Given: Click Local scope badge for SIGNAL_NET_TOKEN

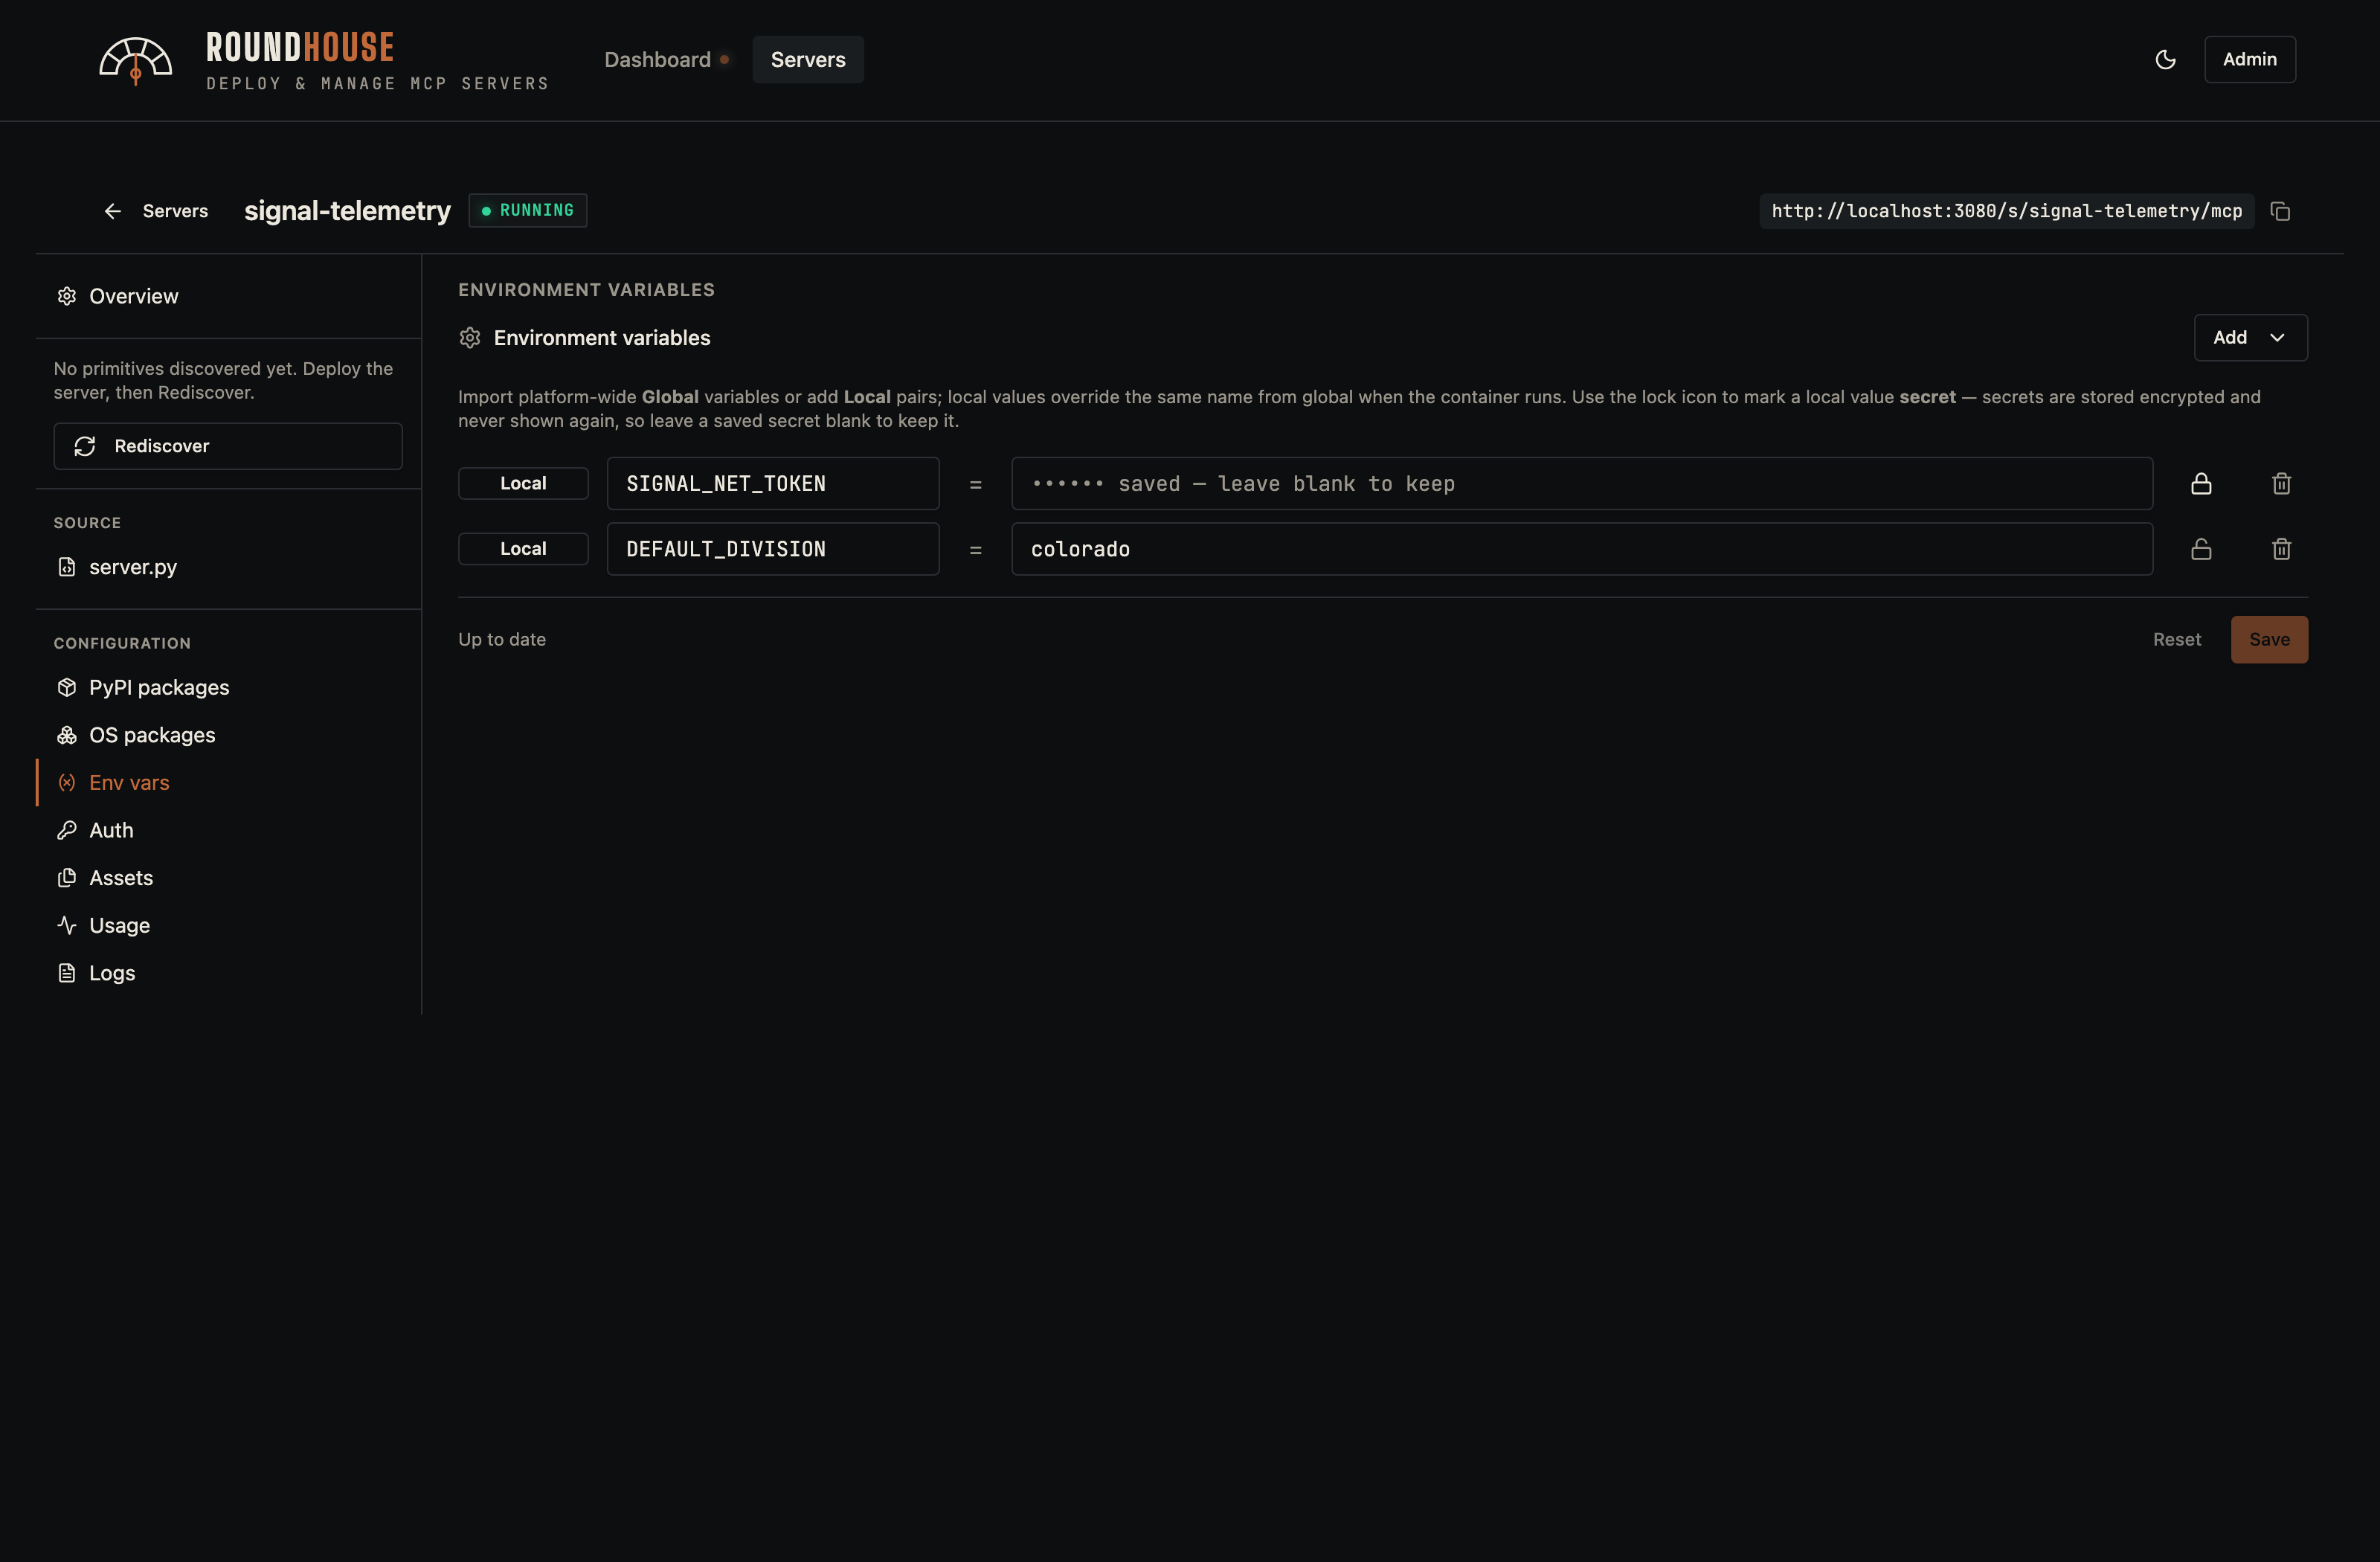Looking at the screenshot, I should 523,484.
